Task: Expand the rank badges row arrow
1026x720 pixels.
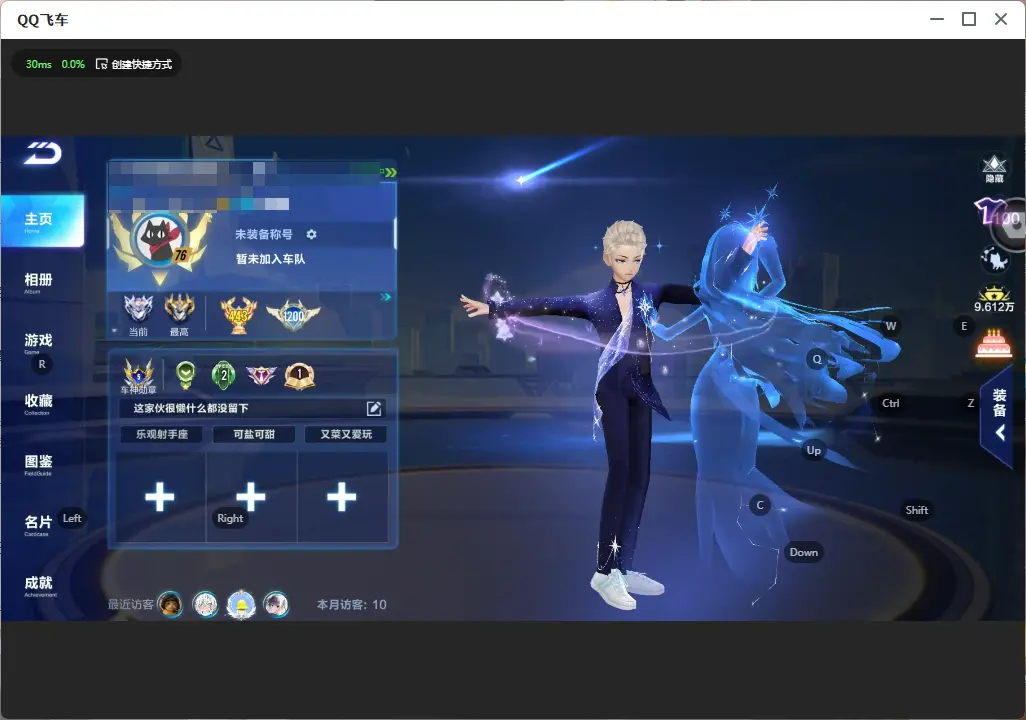Action: click(386, 297)
